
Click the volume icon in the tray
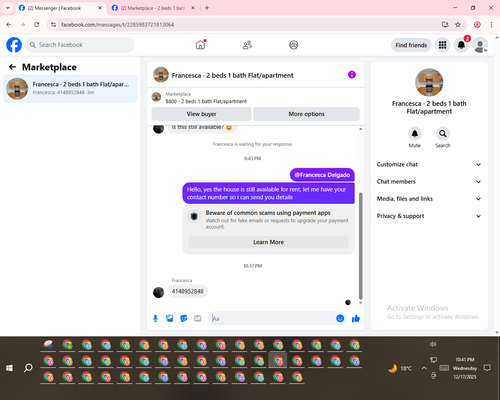[433, 344]
